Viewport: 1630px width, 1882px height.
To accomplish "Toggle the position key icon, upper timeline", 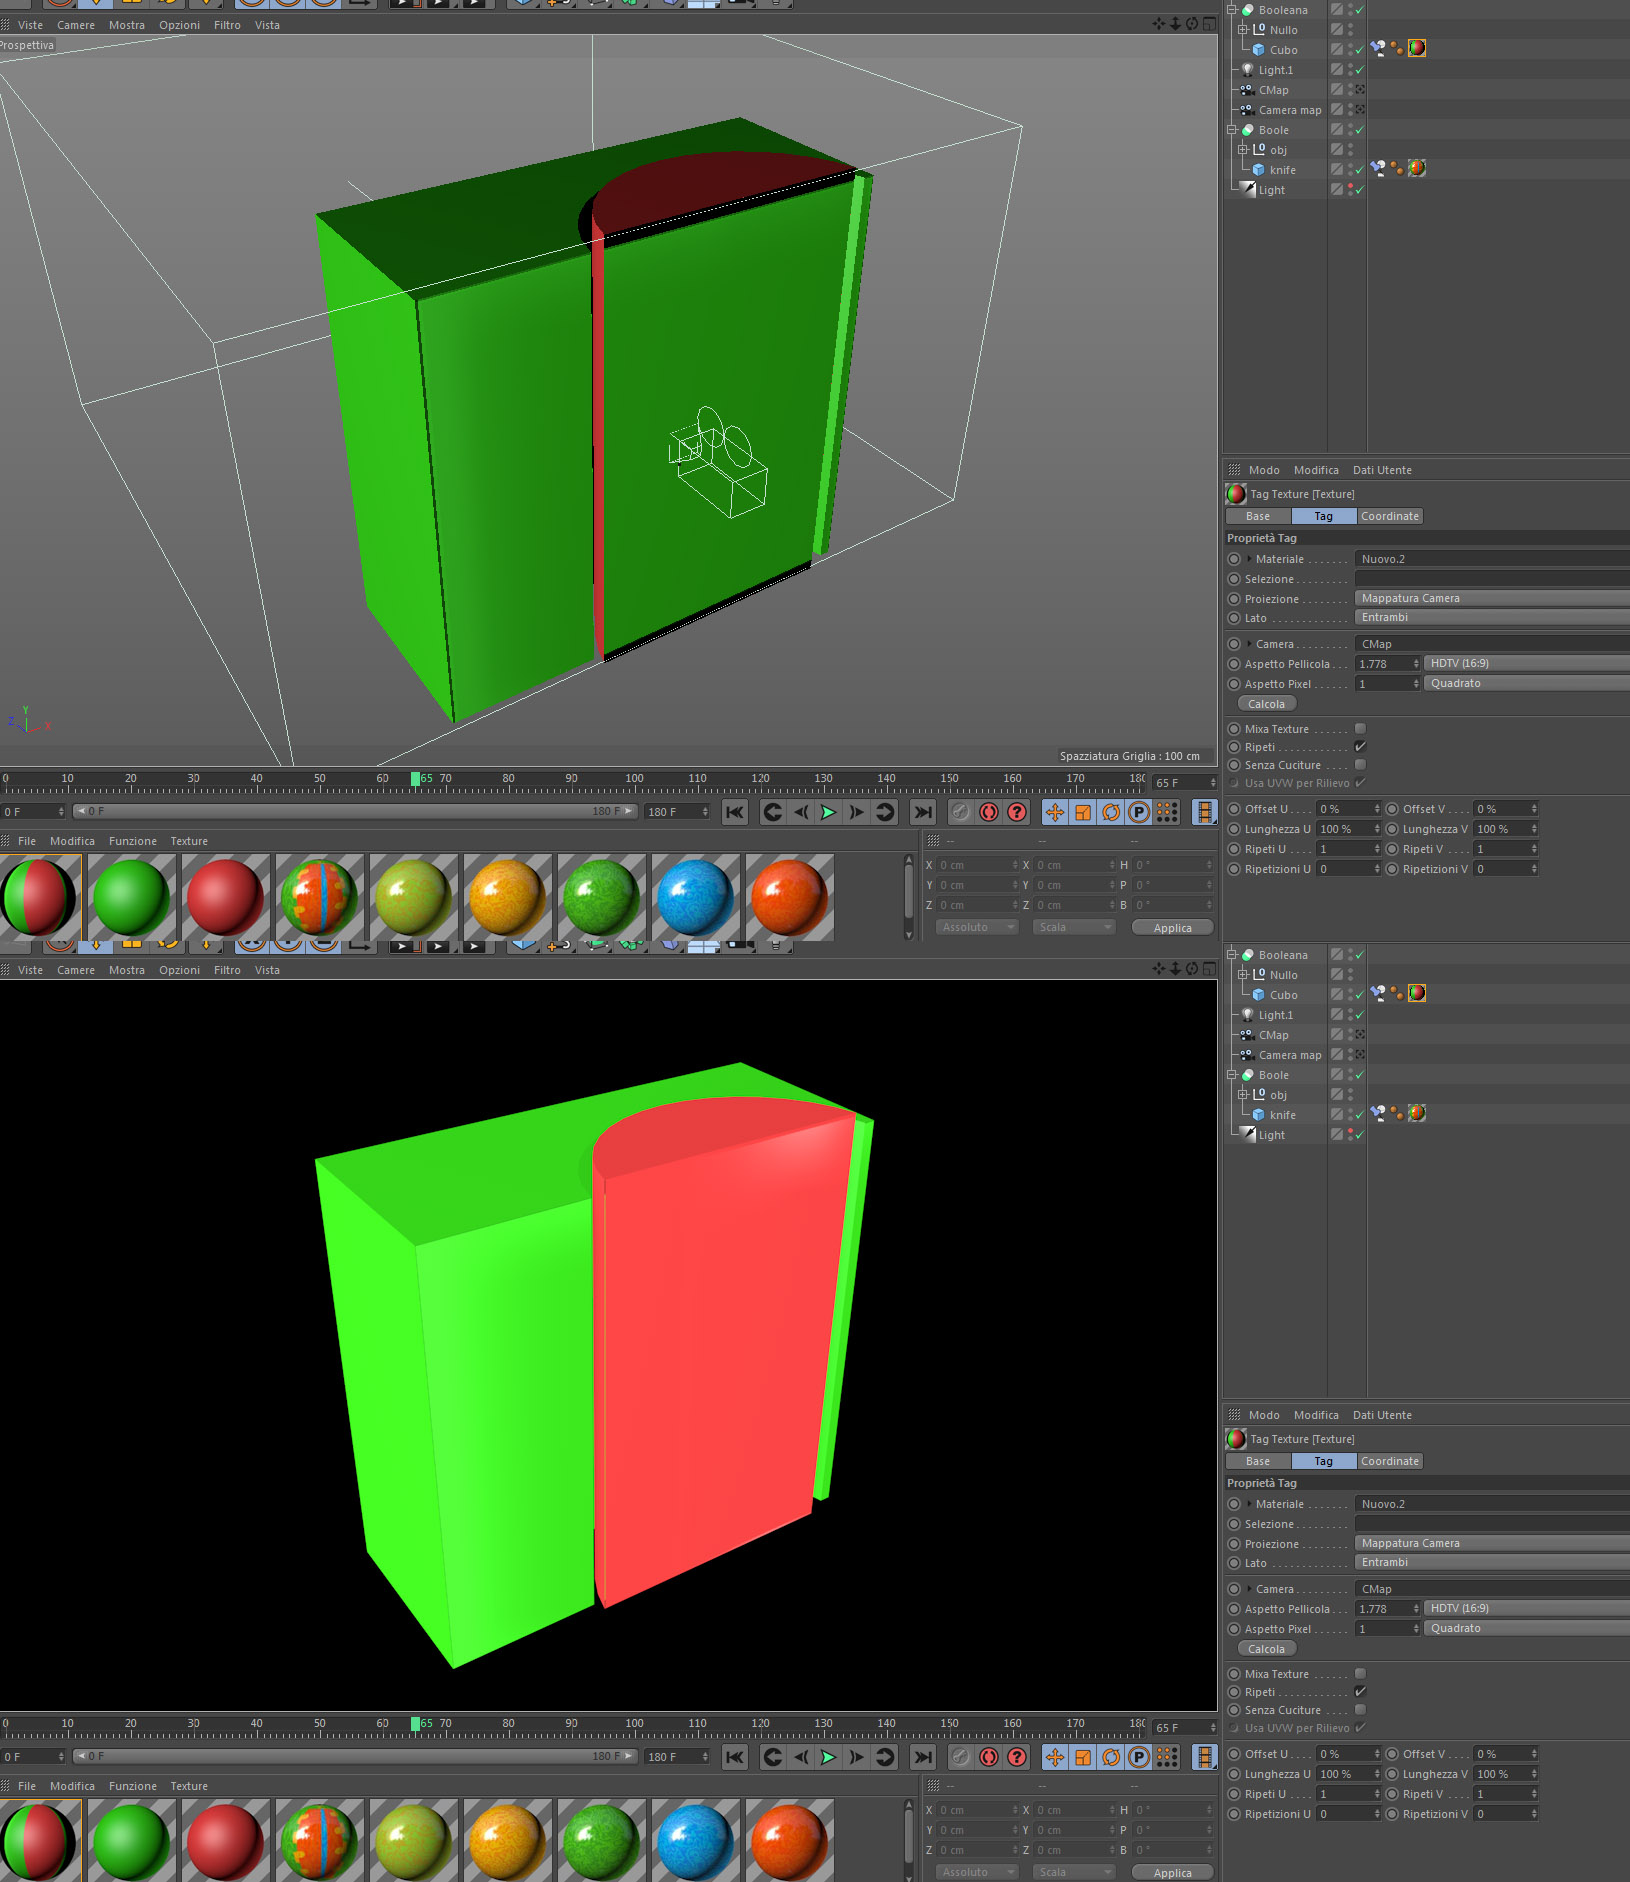I will [x=1055, y=812].
